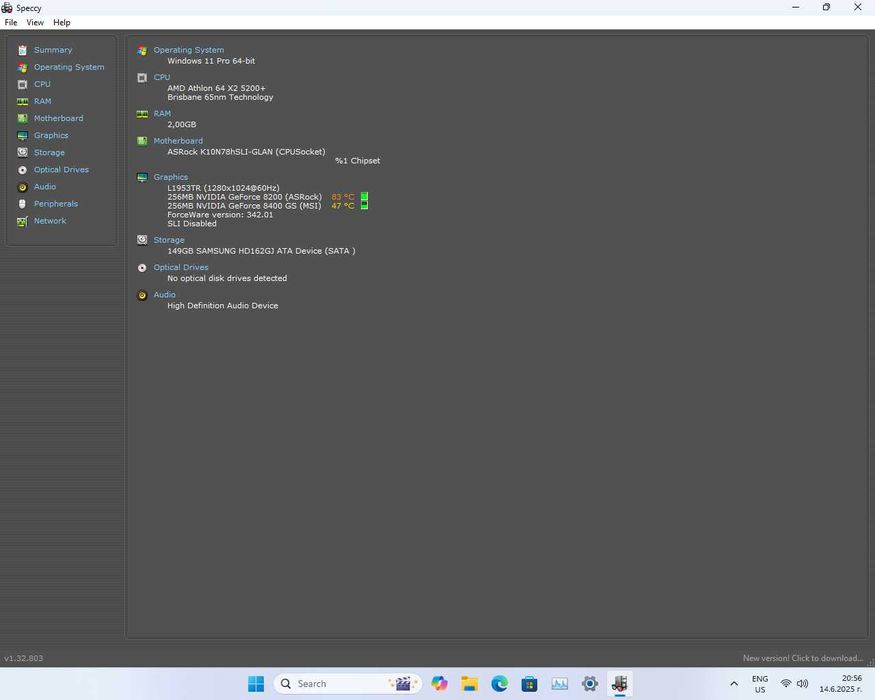The height and width of the screenshot is (700, 875).
Task: Click the Summary icon in the sidebar
Action: (22, 50)
